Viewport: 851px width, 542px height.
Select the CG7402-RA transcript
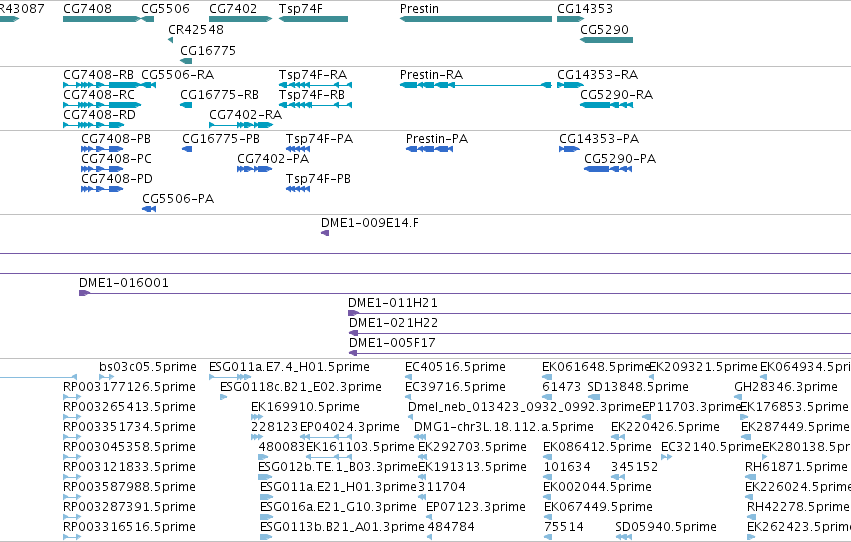[240, 125]
